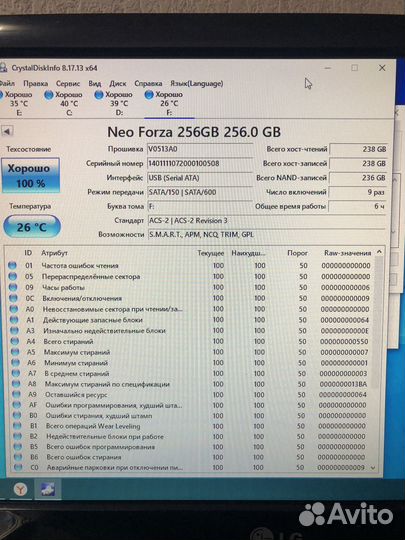
Task: Maximize the CrystalDiskInfo window
Action: click(355, 68)
